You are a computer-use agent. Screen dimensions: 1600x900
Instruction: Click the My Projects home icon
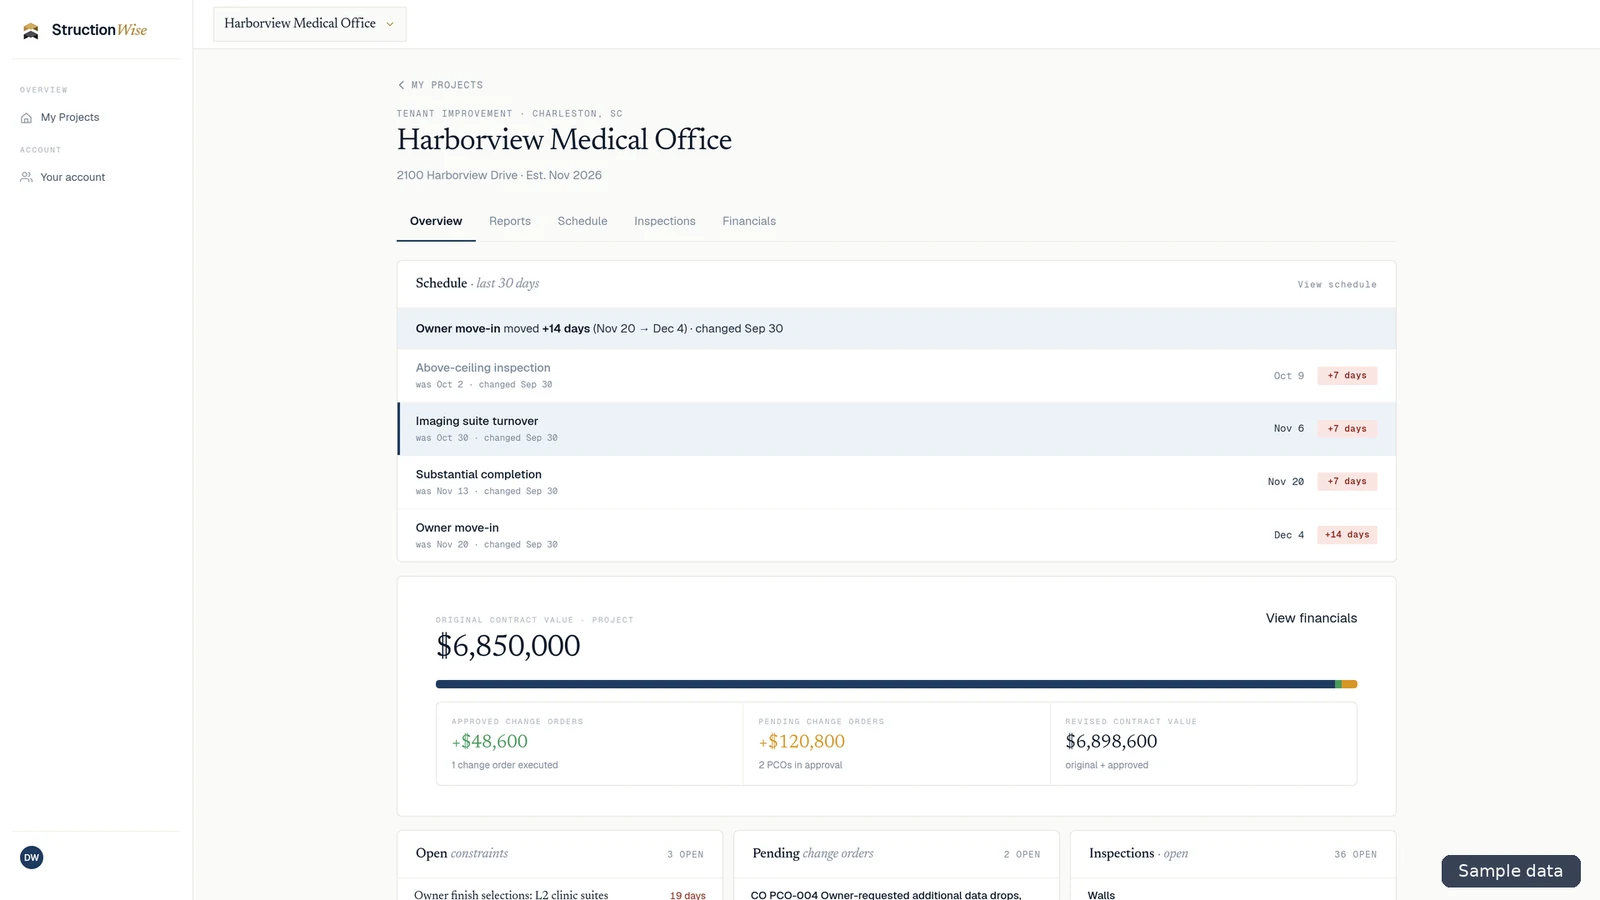click(27, 118)
